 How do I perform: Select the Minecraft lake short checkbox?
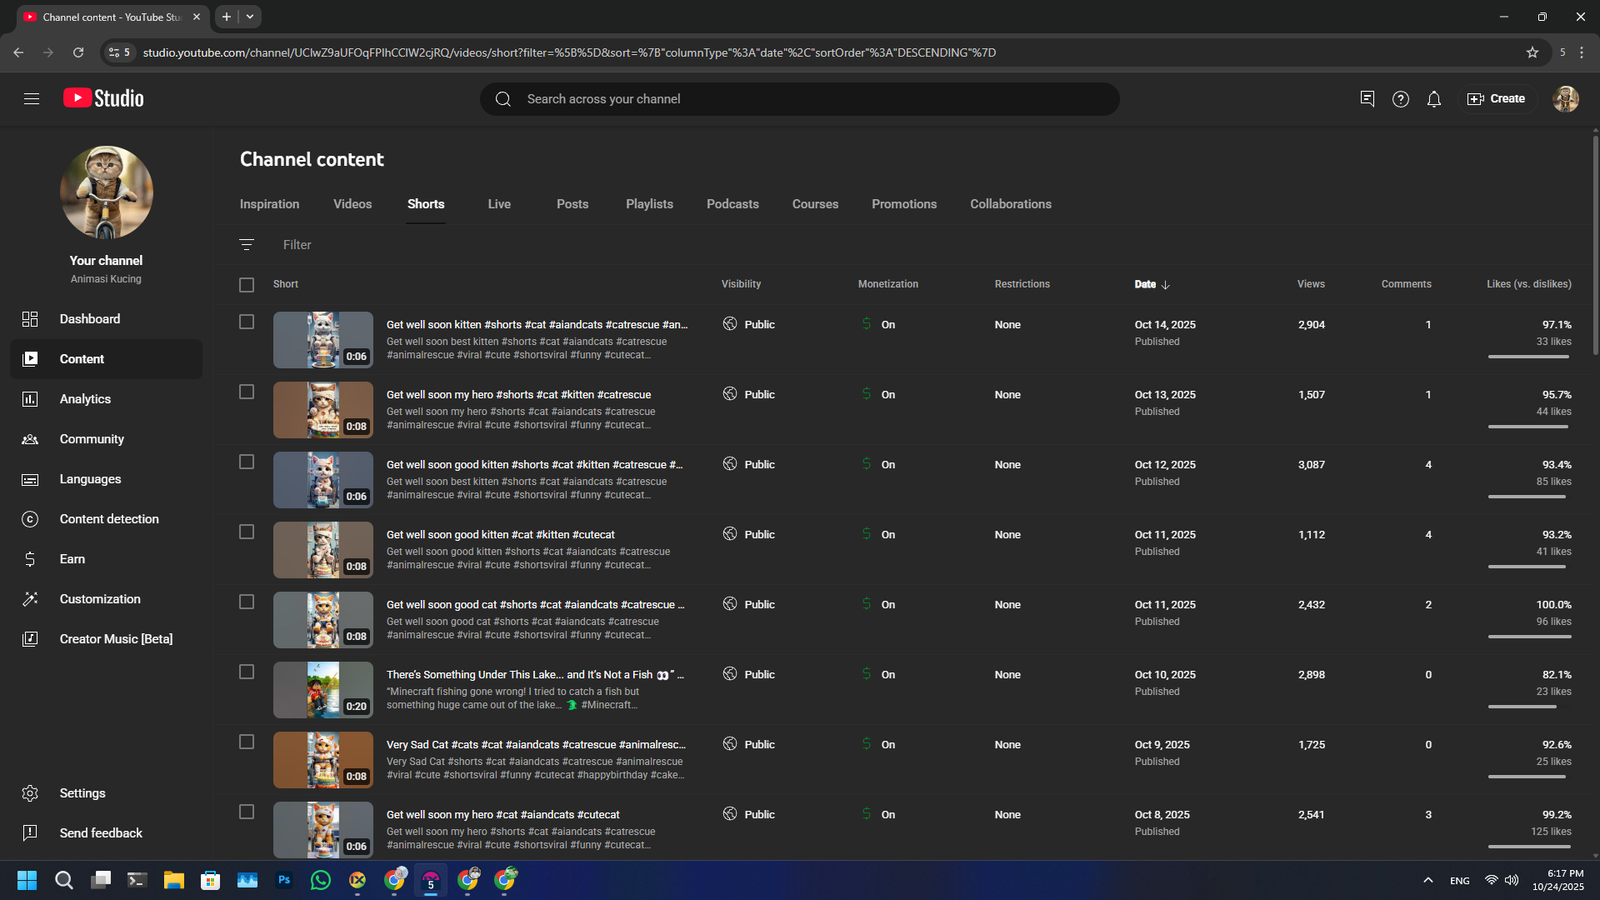pyautogui.click(x=247, y=672)
